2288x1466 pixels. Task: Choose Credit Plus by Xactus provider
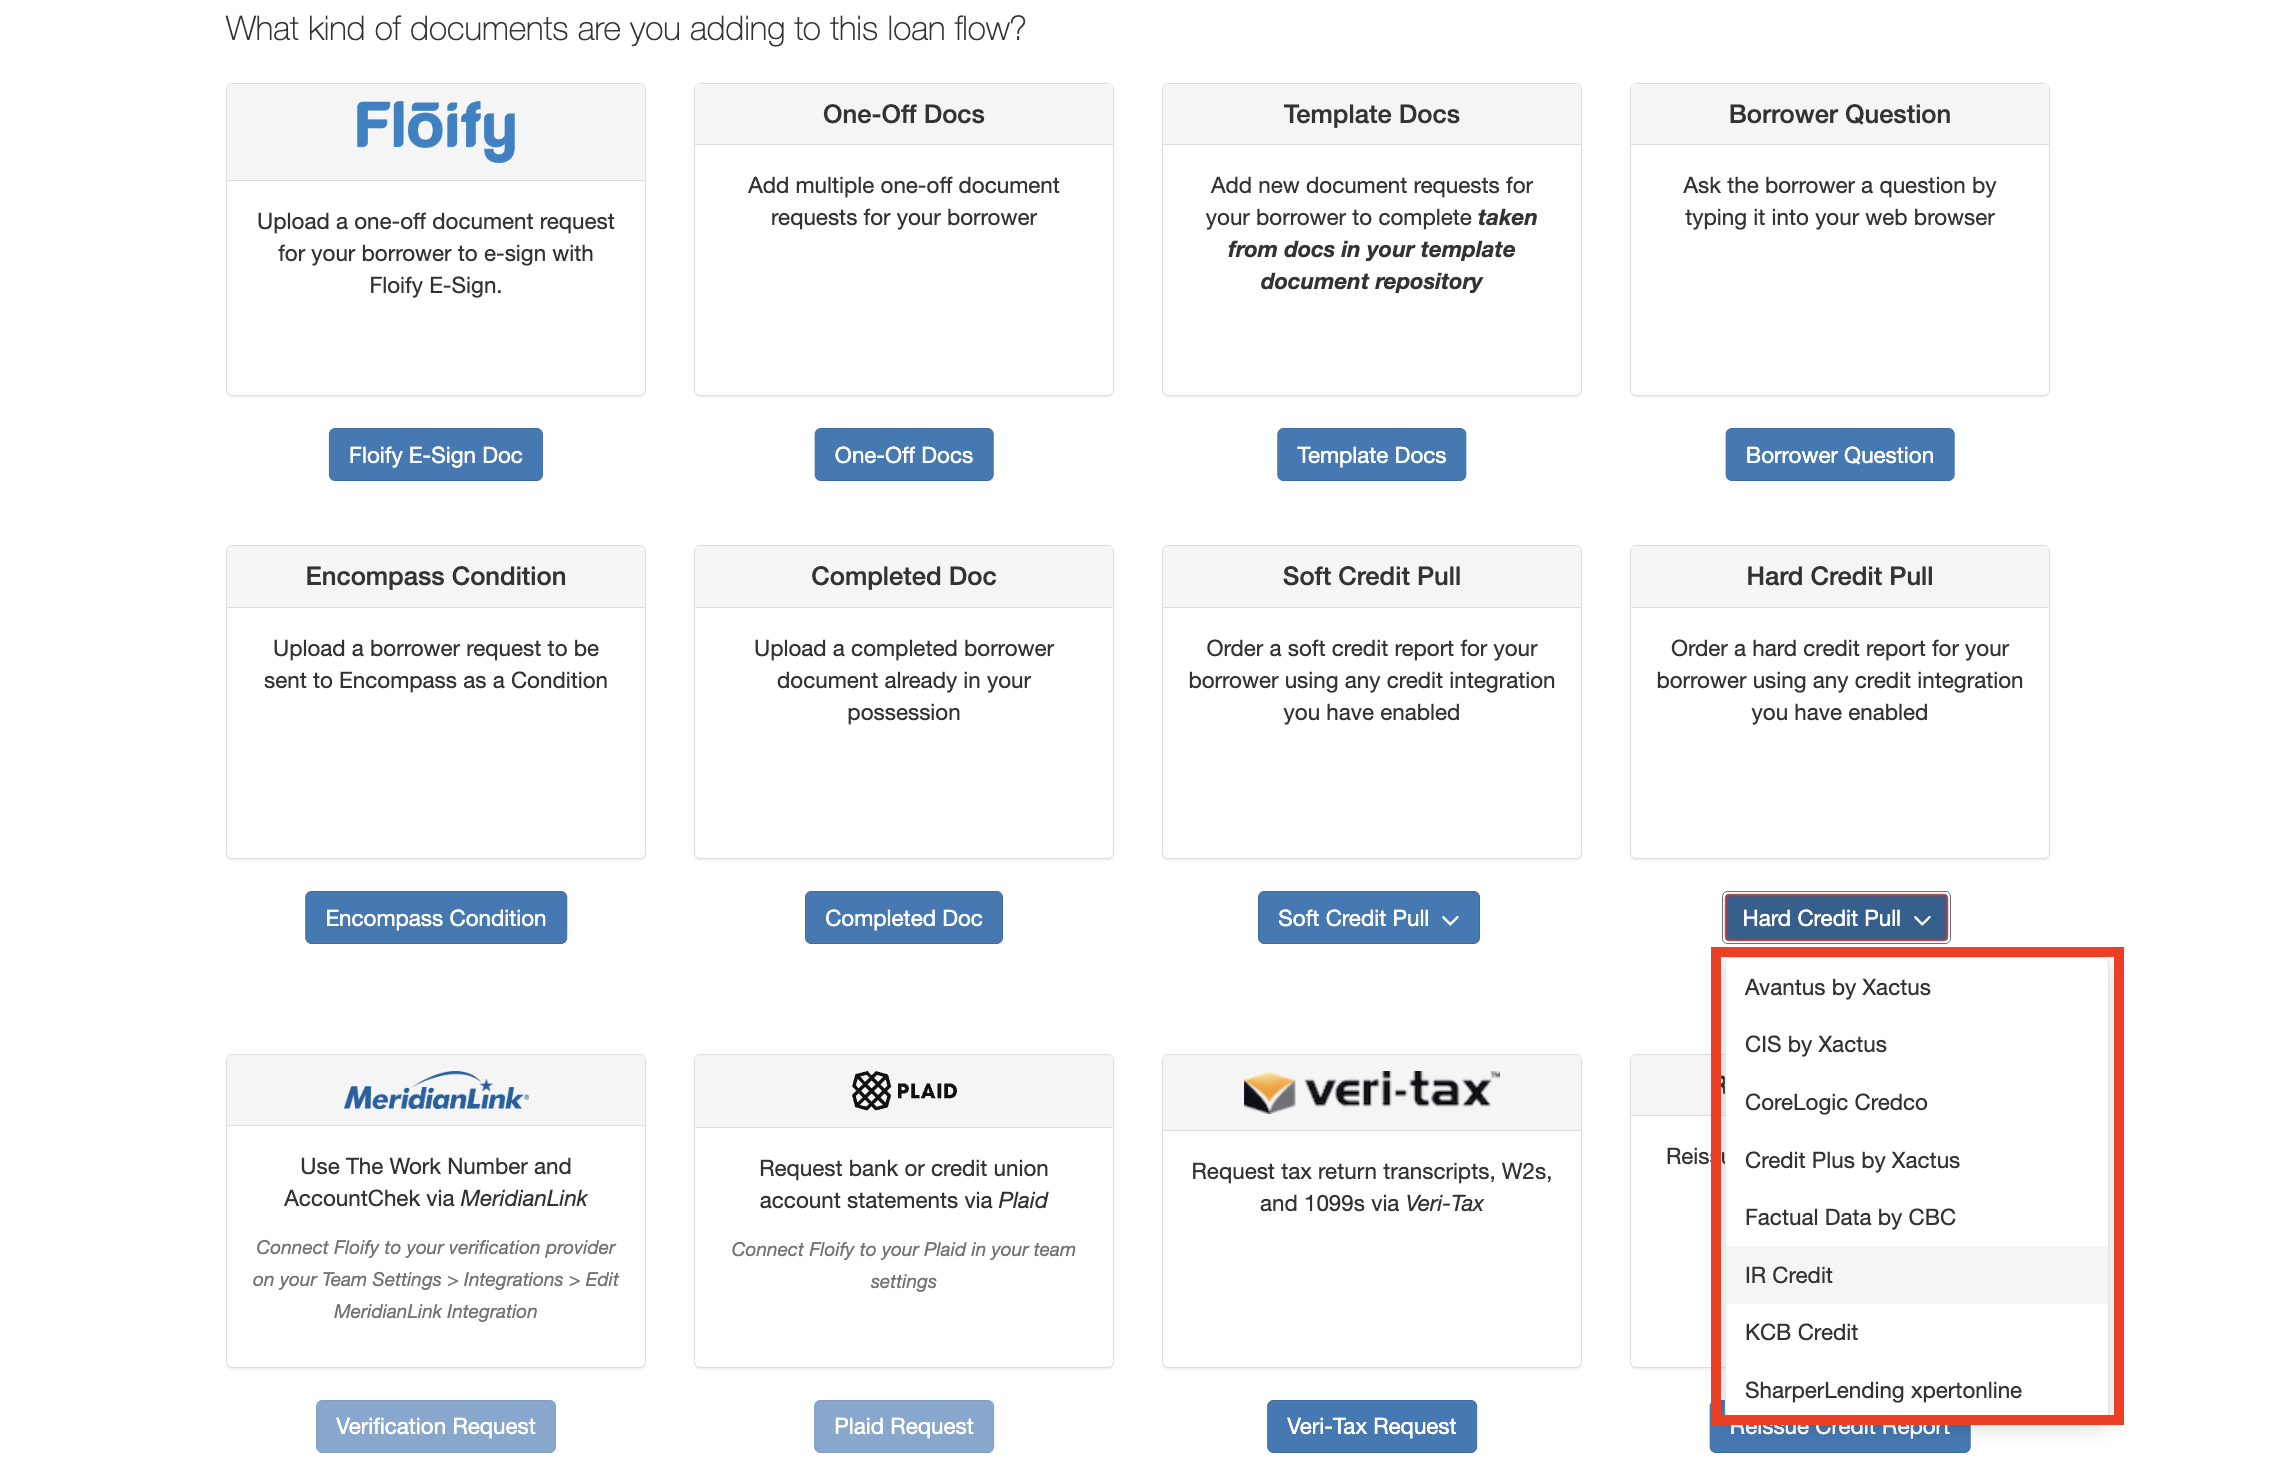click(1851, 1160)
